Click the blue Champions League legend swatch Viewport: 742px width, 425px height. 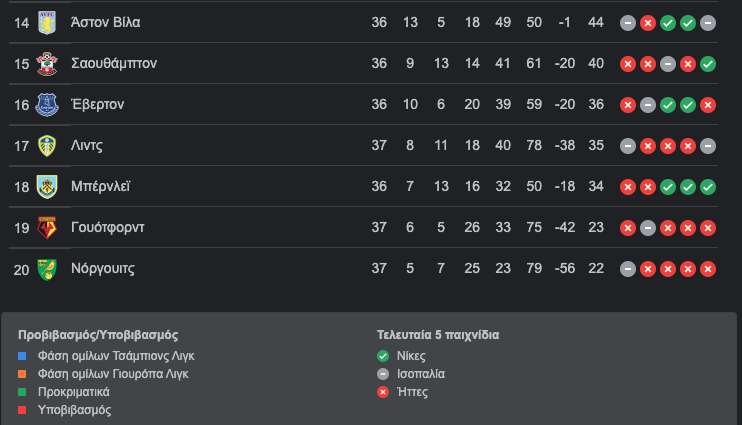tap(22, 356)
